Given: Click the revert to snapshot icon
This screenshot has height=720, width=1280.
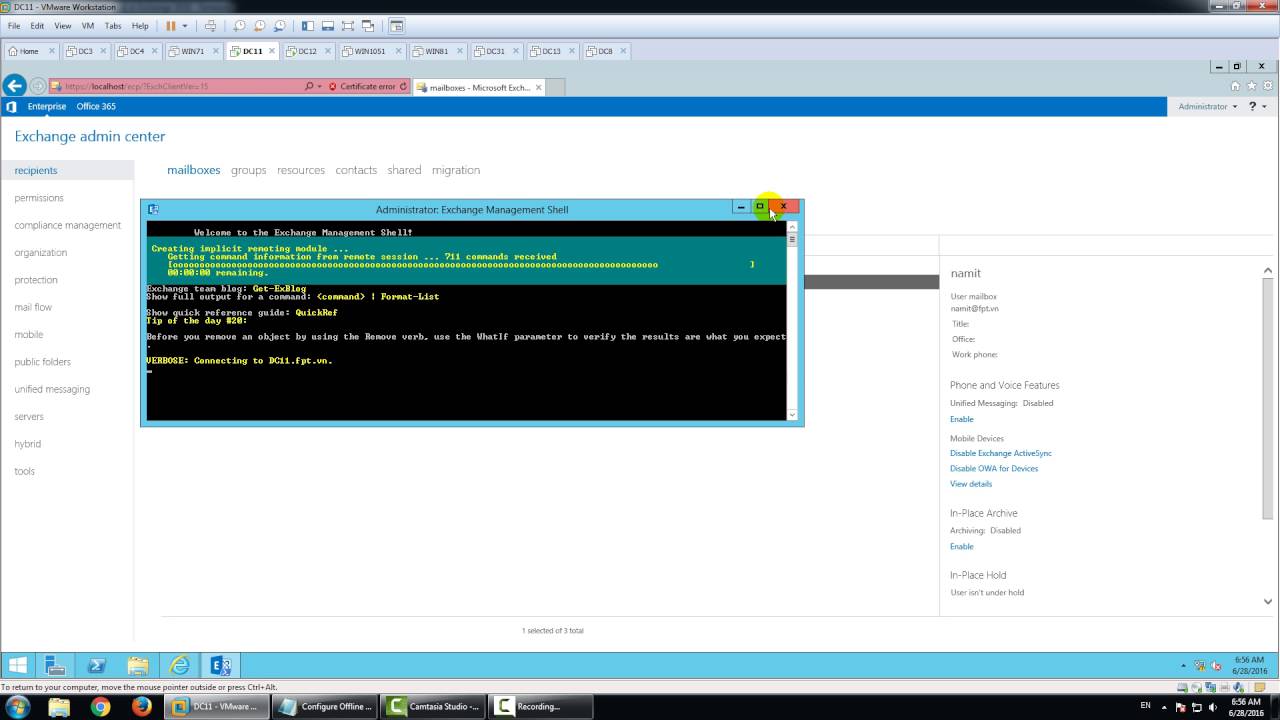Looking at the screenshot, I should coord(259,26).
